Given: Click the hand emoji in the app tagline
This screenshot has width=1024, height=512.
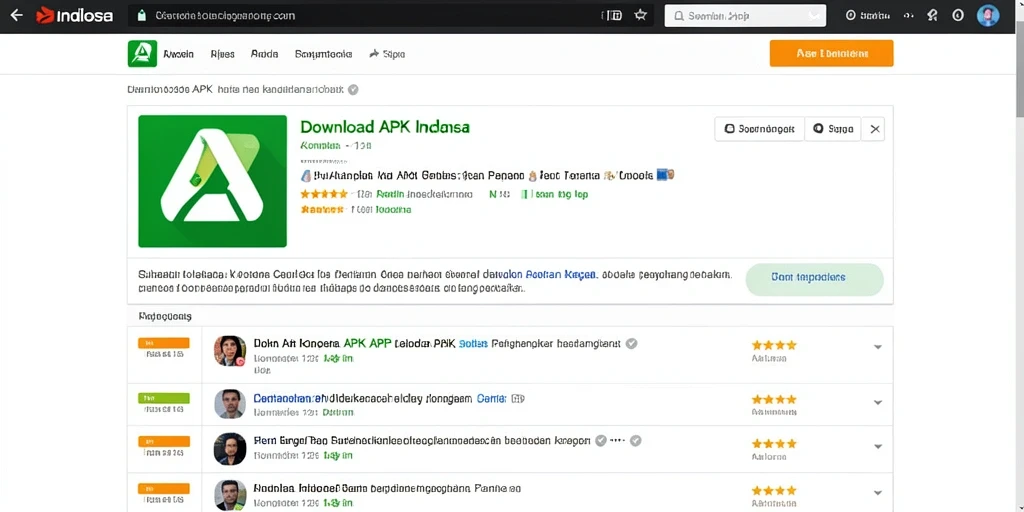Looking at the screenshot, I should point(533,175).
